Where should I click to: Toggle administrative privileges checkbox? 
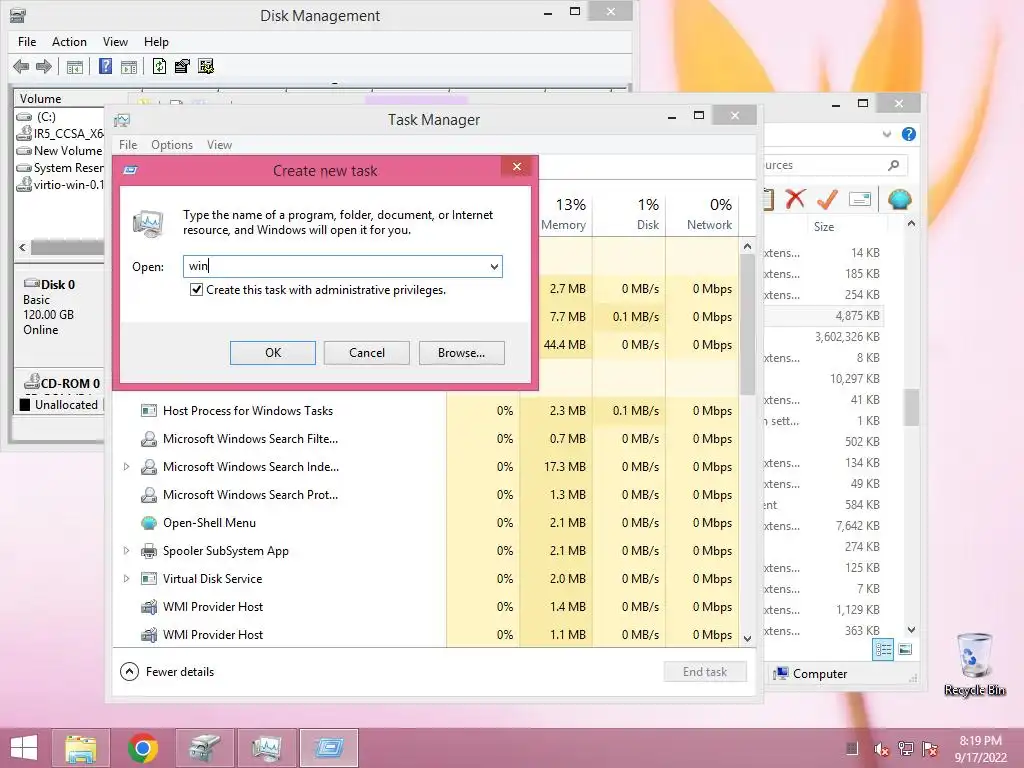point(196,289)
